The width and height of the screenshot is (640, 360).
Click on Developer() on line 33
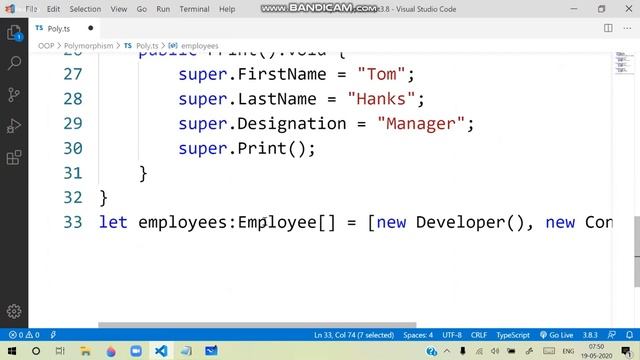(470, 222)
